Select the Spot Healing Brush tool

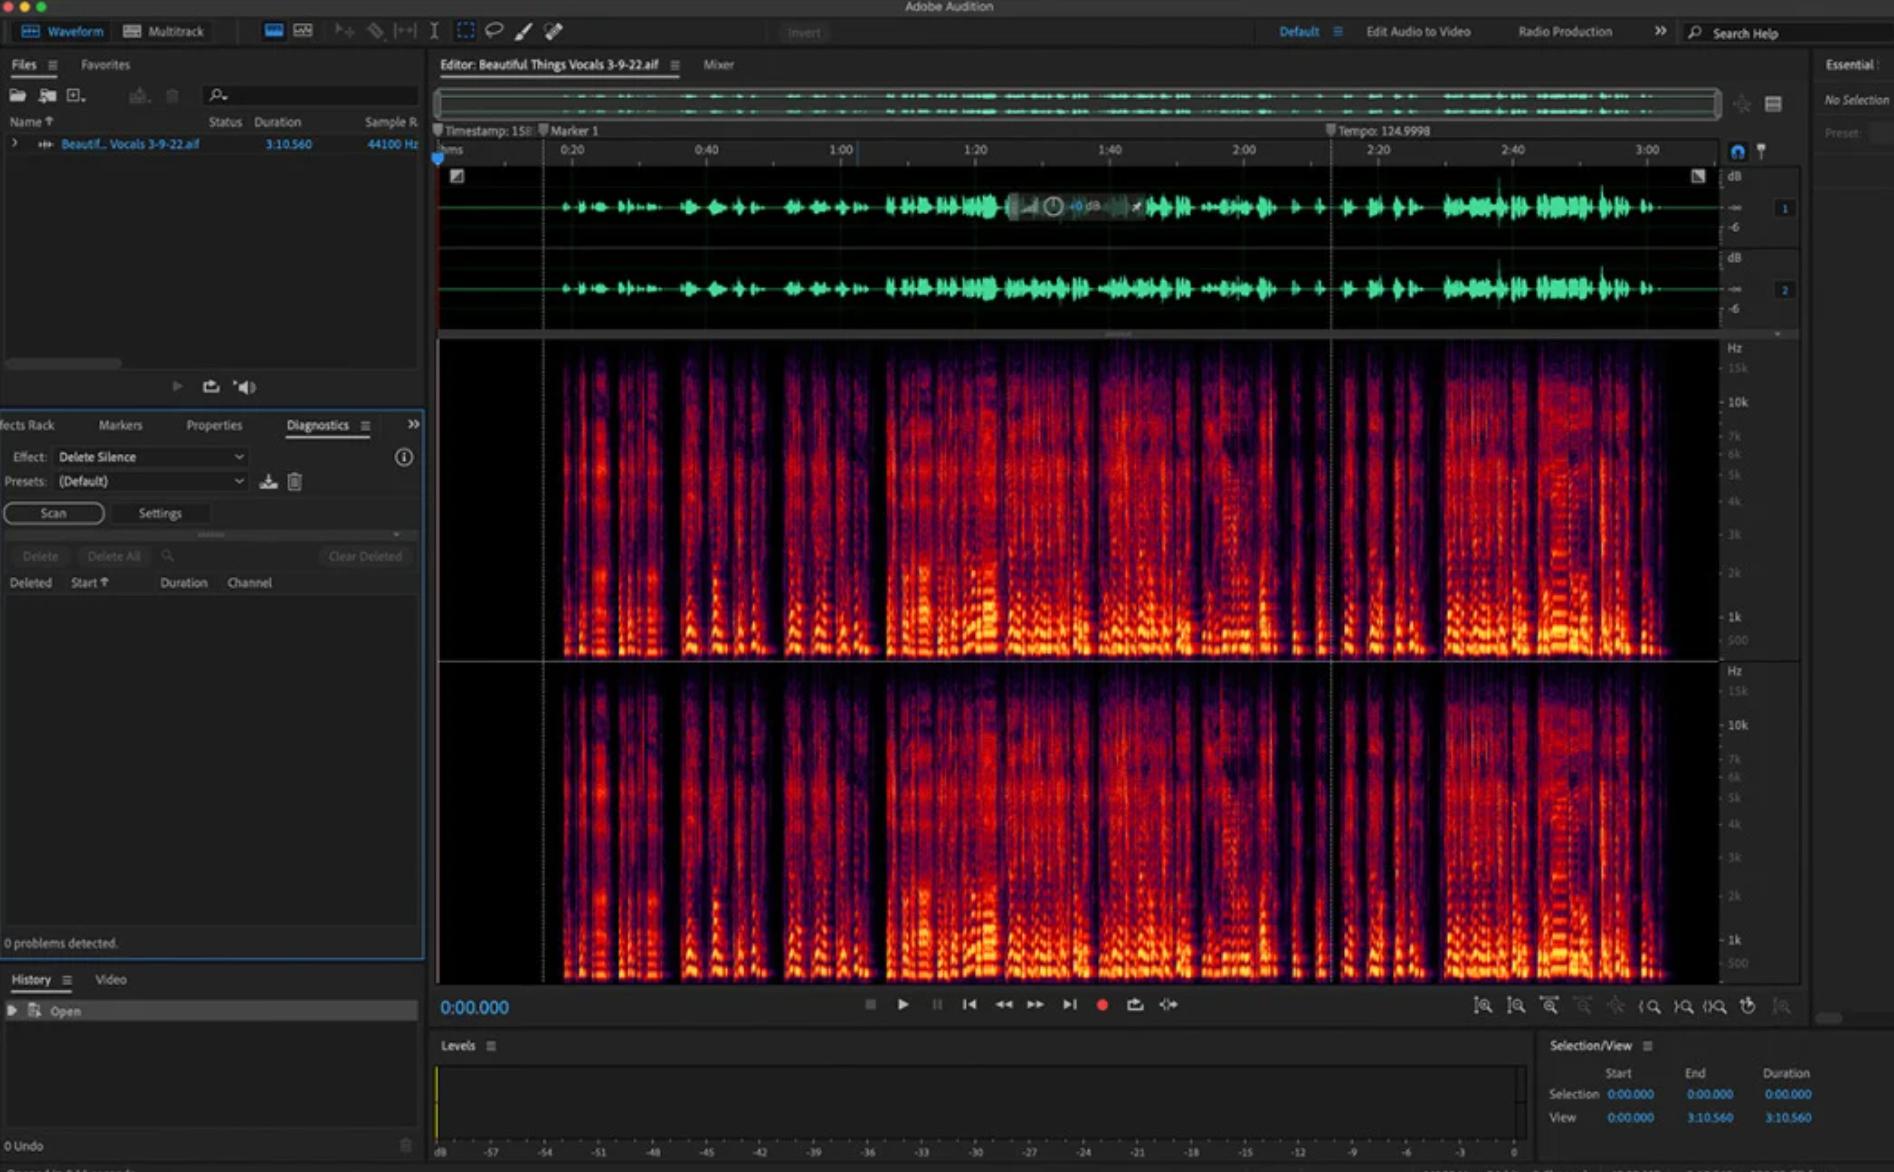(x=553, y=31)
